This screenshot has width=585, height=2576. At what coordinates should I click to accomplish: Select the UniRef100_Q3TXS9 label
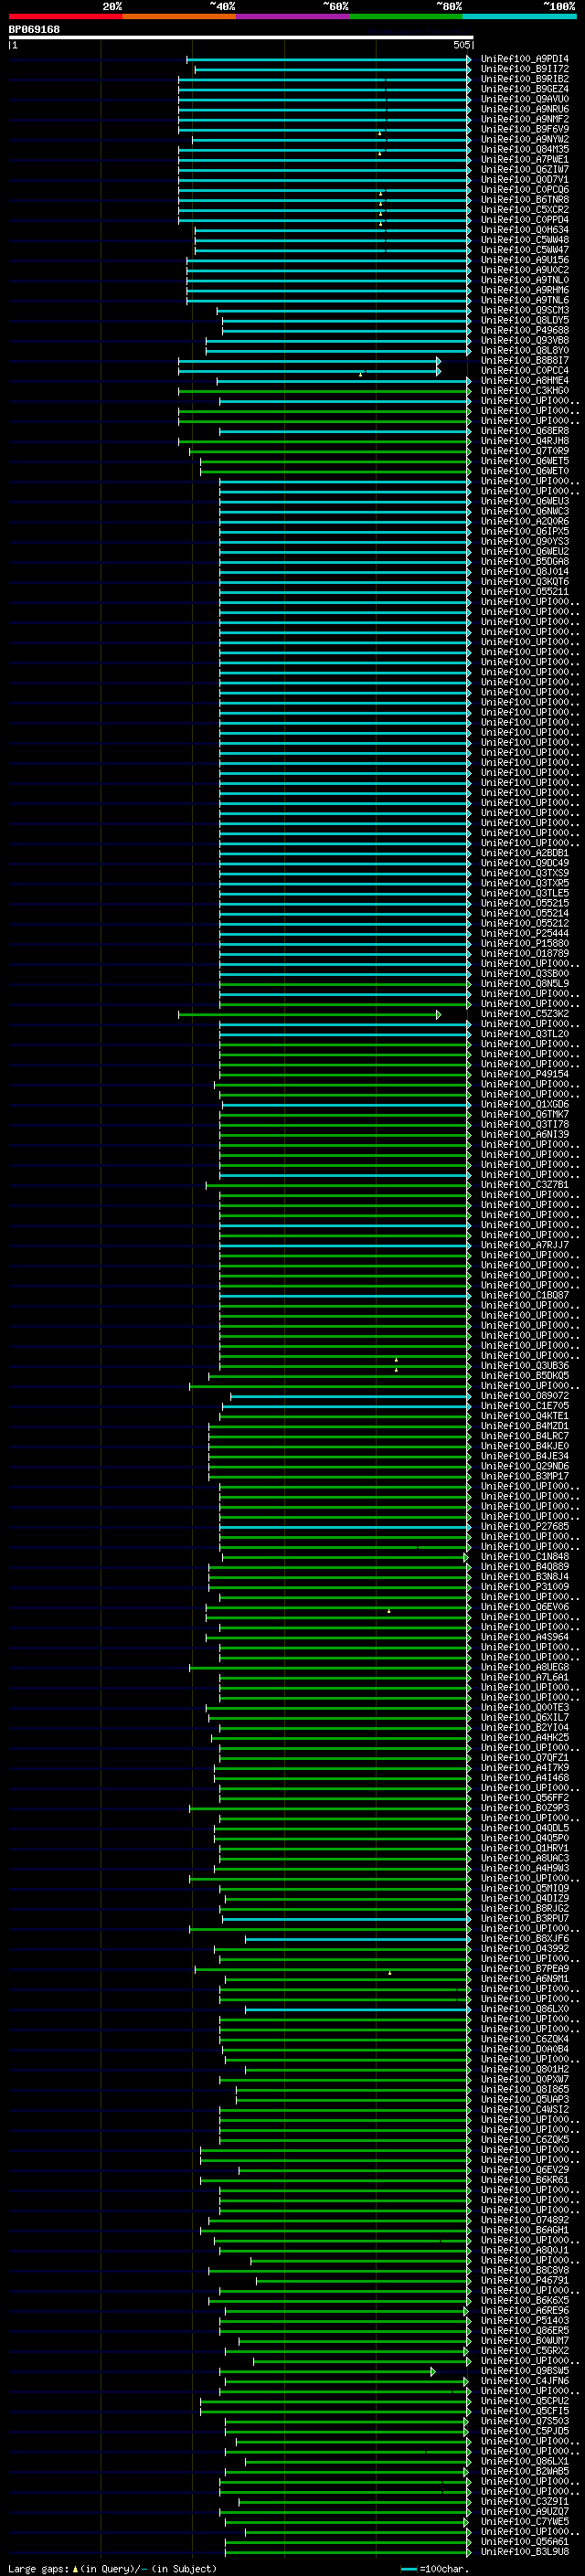click(x=524, y=873)
